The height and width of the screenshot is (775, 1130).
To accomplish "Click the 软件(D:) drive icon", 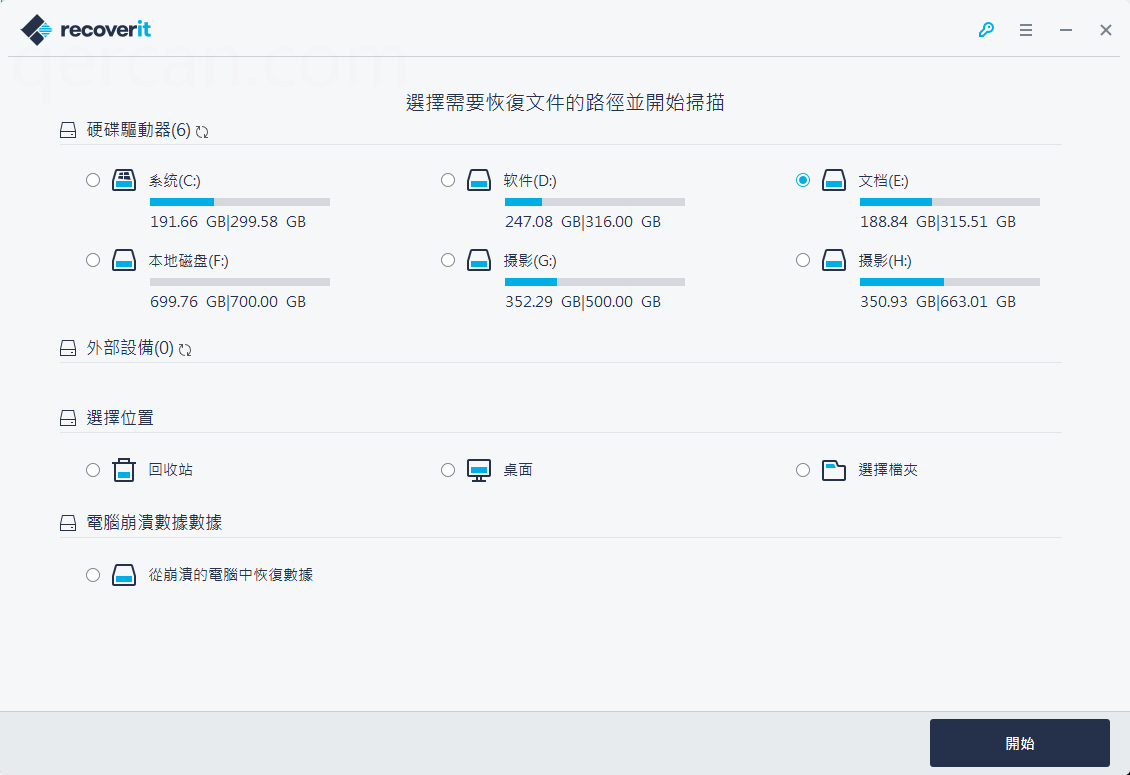I will coord(479,180).
